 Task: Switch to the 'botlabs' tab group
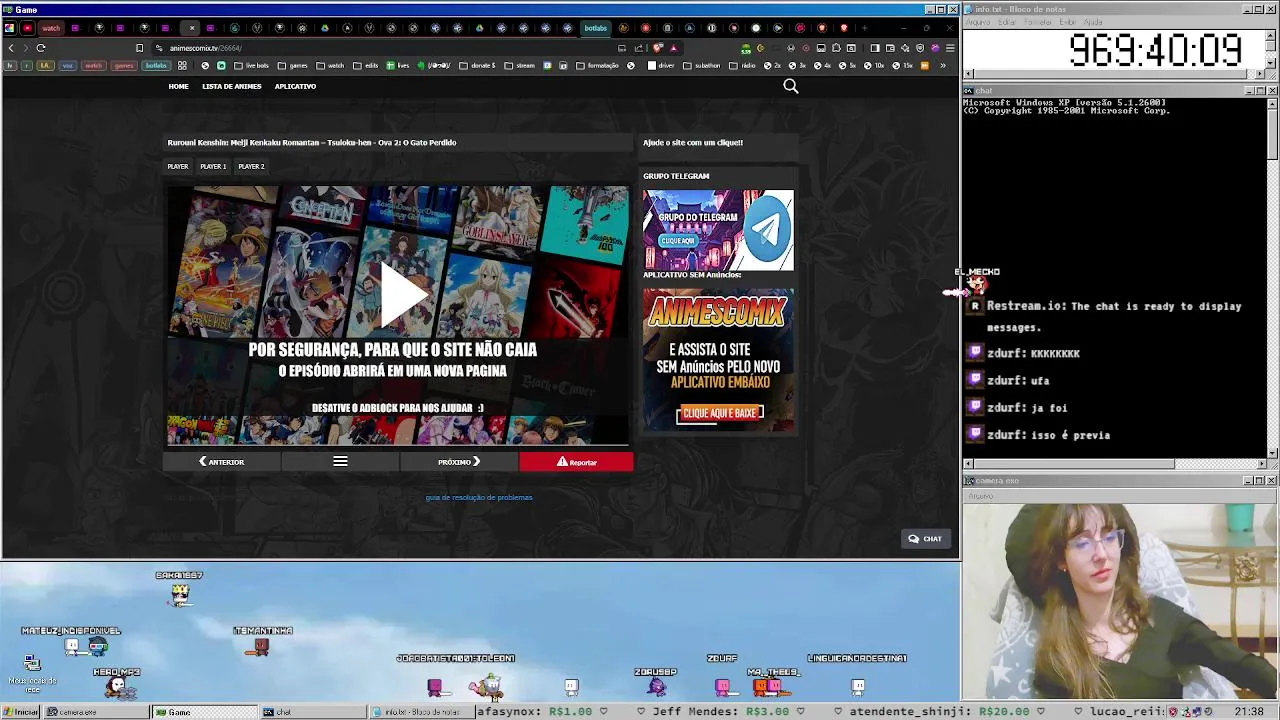[x=596, y=28]
